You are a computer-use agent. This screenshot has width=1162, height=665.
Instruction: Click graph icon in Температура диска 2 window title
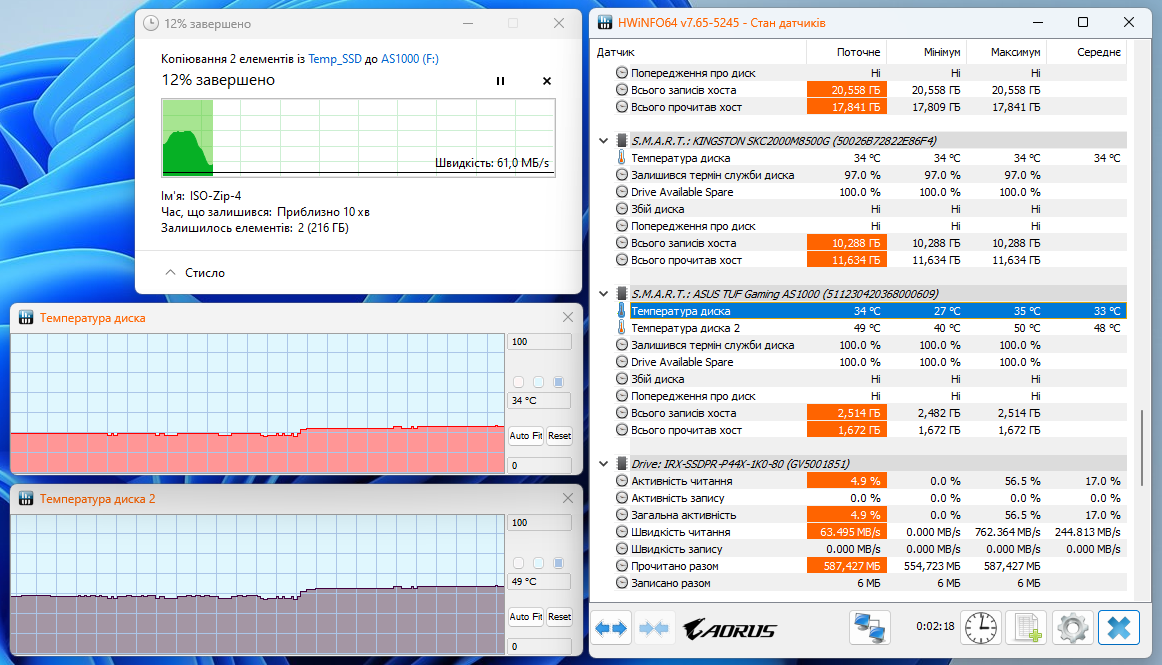(26, 498)
